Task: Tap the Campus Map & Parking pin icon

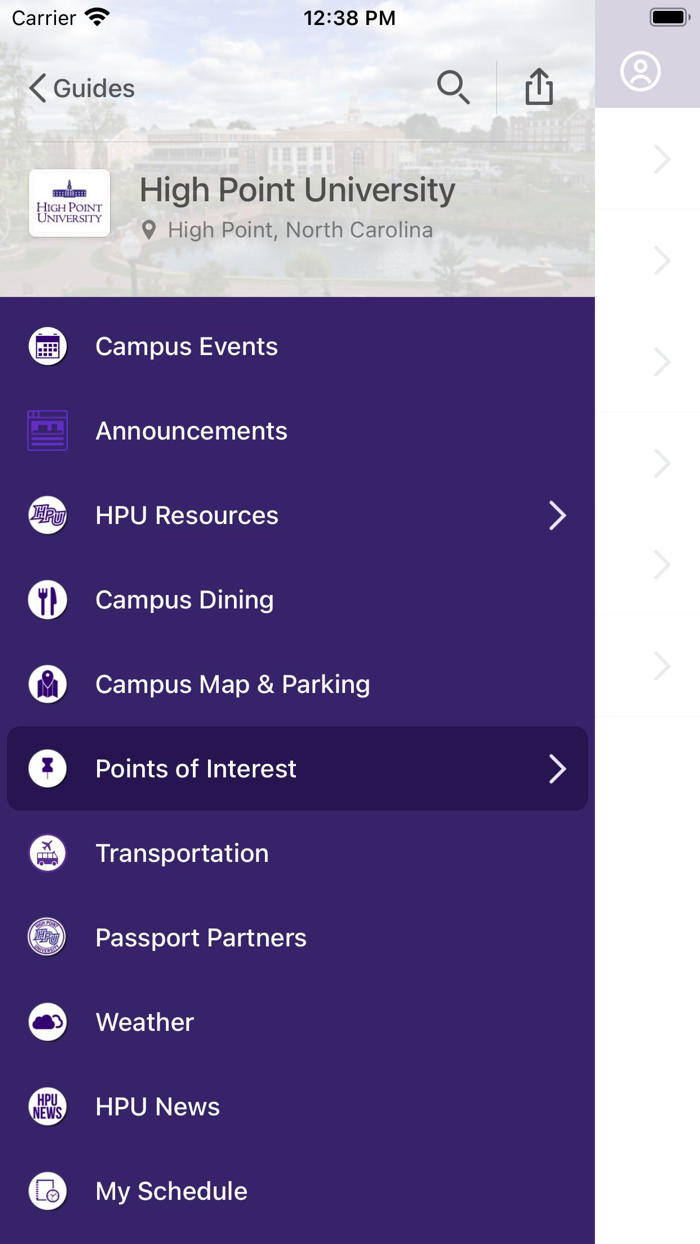Action: (47, 684)
